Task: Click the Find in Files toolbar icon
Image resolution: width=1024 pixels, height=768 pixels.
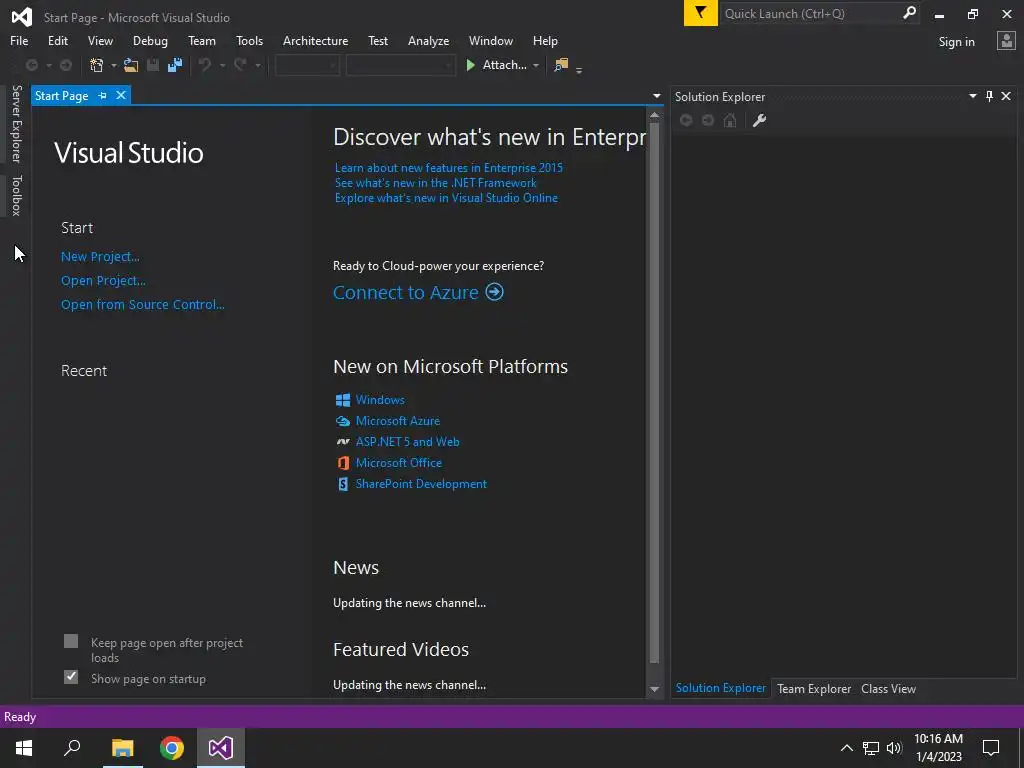Action: coord(561,65)
